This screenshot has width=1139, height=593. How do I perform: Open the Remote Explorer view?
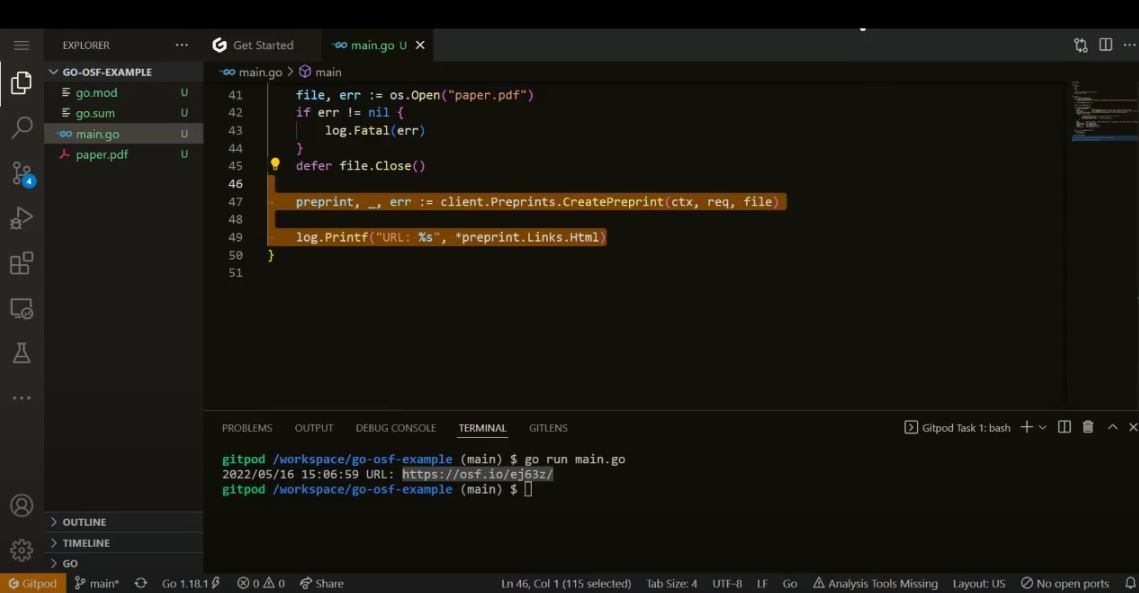coord(21,308)
